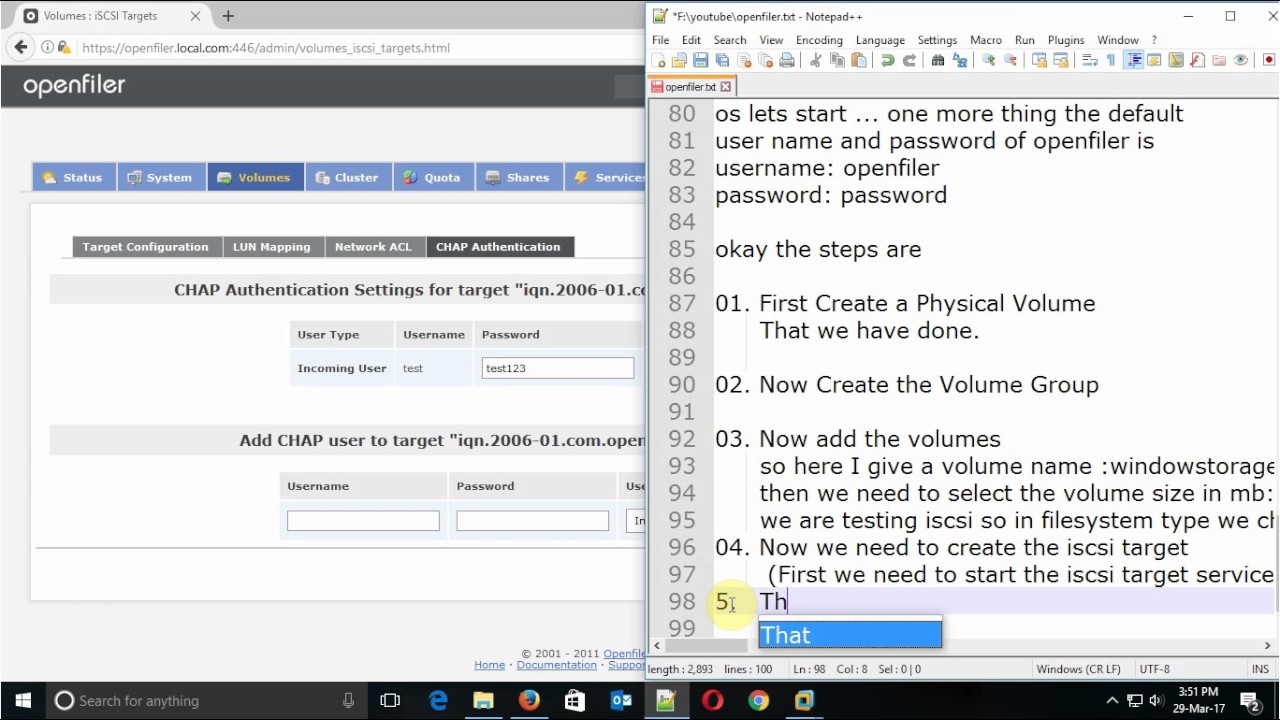The height and width of the screenshot is (720, 1280).
Task: Switch to the Network ACL tab
Action: pyautogui.click(x=373, y=247)
